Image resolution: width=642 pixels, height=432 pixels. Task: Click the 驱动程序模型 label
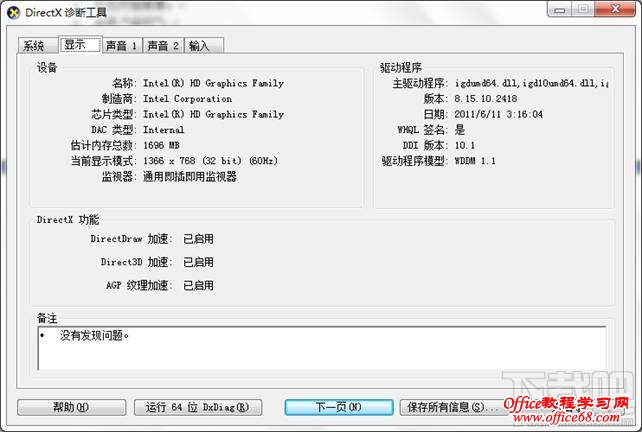tap(415, 161)
